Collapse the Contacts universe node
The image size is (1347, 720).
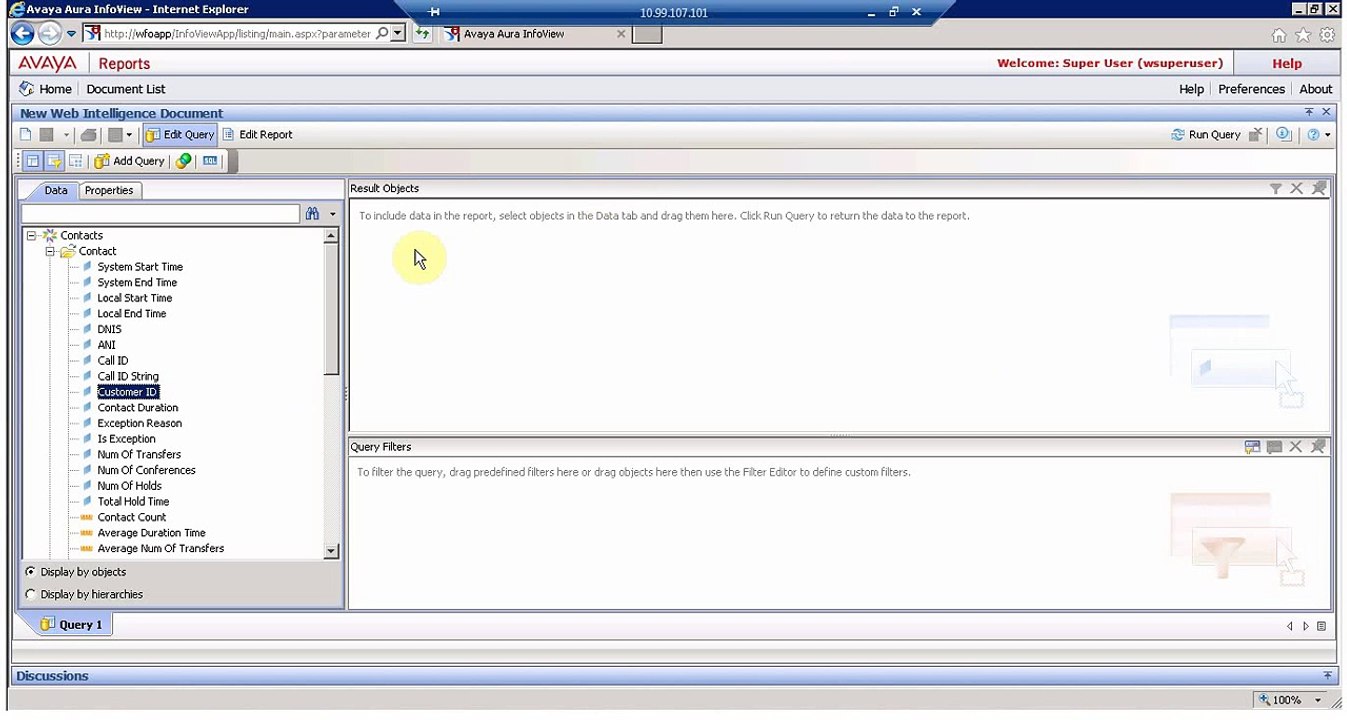tap(32, 236)
